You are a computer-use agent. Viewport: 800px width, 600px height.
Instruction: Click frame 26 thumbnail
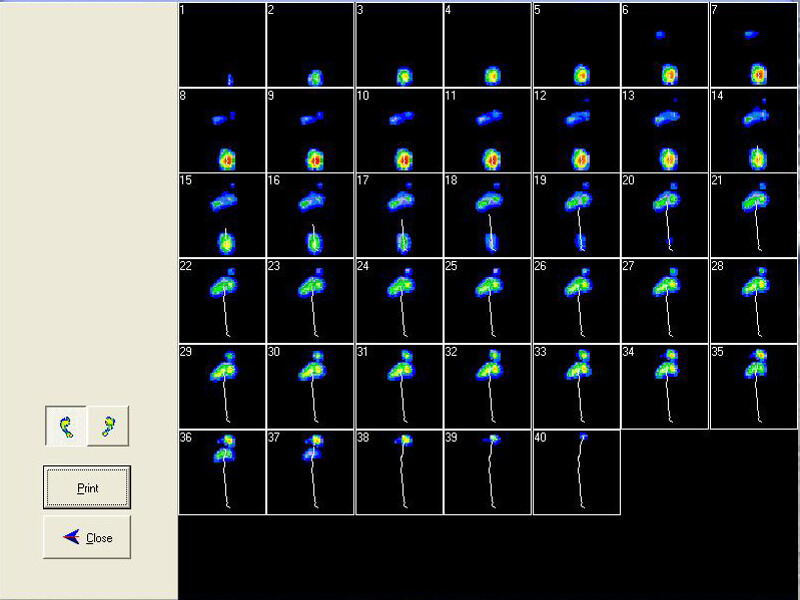[577, 301]
